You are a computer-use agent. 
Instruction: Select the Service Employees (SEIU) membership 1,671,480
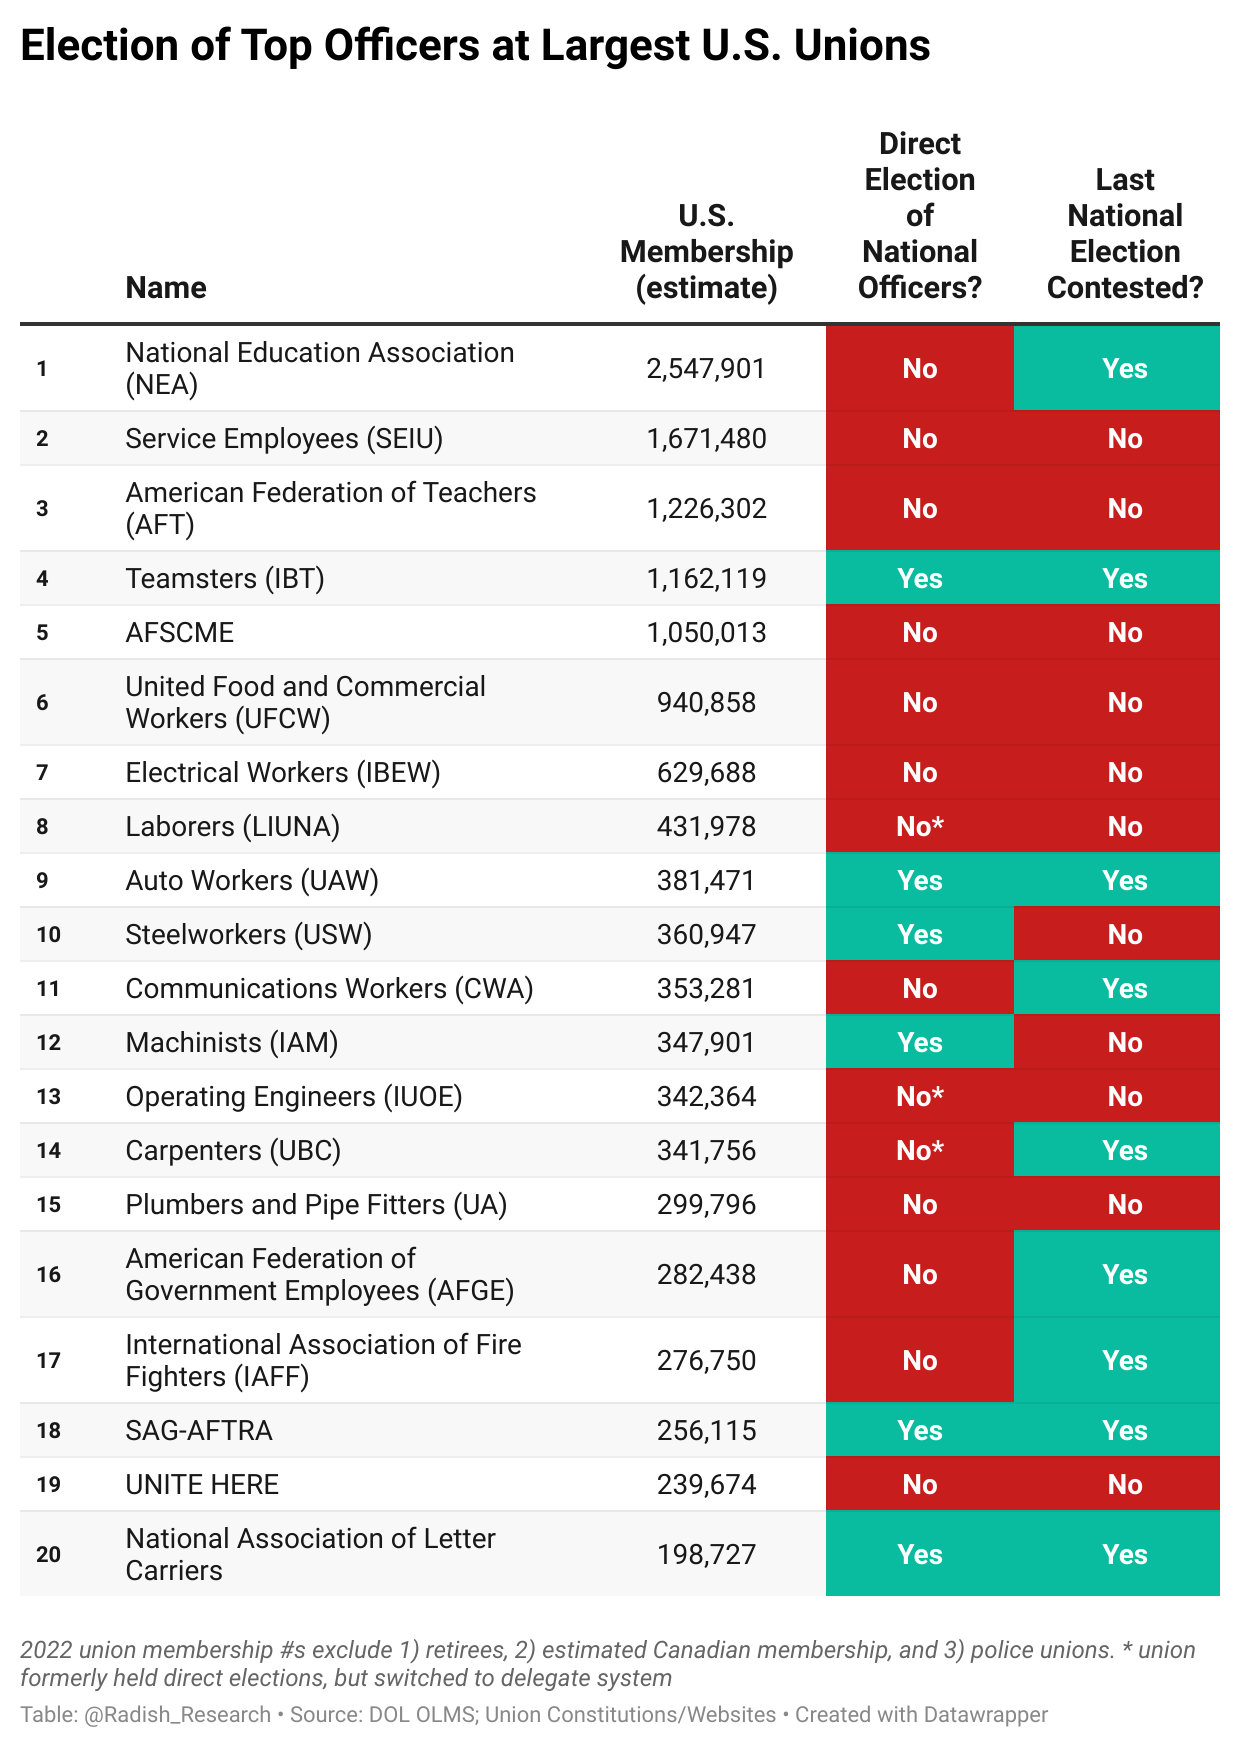tap(706, 438)
